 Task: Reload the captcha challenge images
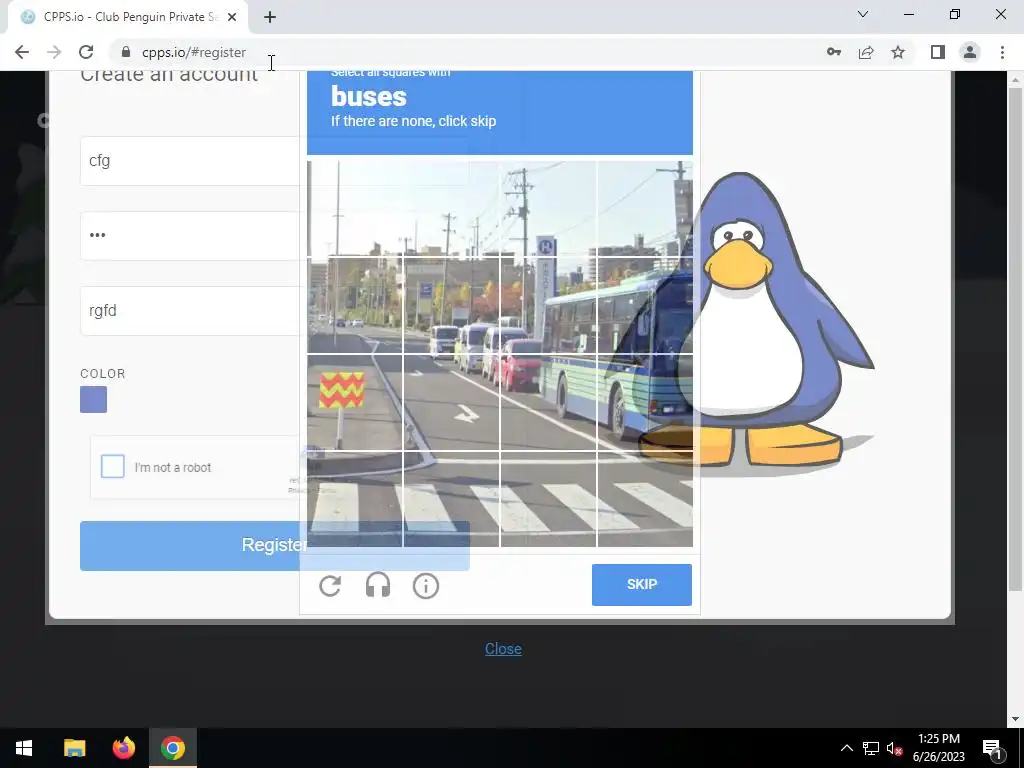tap(330, 585)
